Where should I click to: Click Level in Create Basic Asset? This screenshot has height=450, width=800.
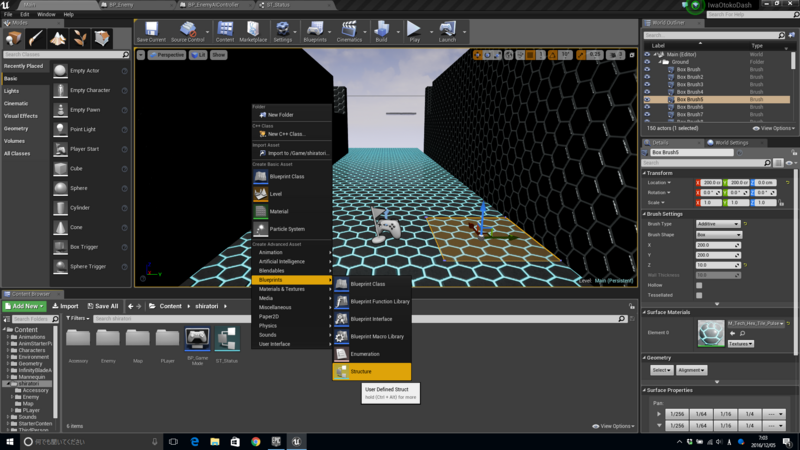tap(292, 194)
